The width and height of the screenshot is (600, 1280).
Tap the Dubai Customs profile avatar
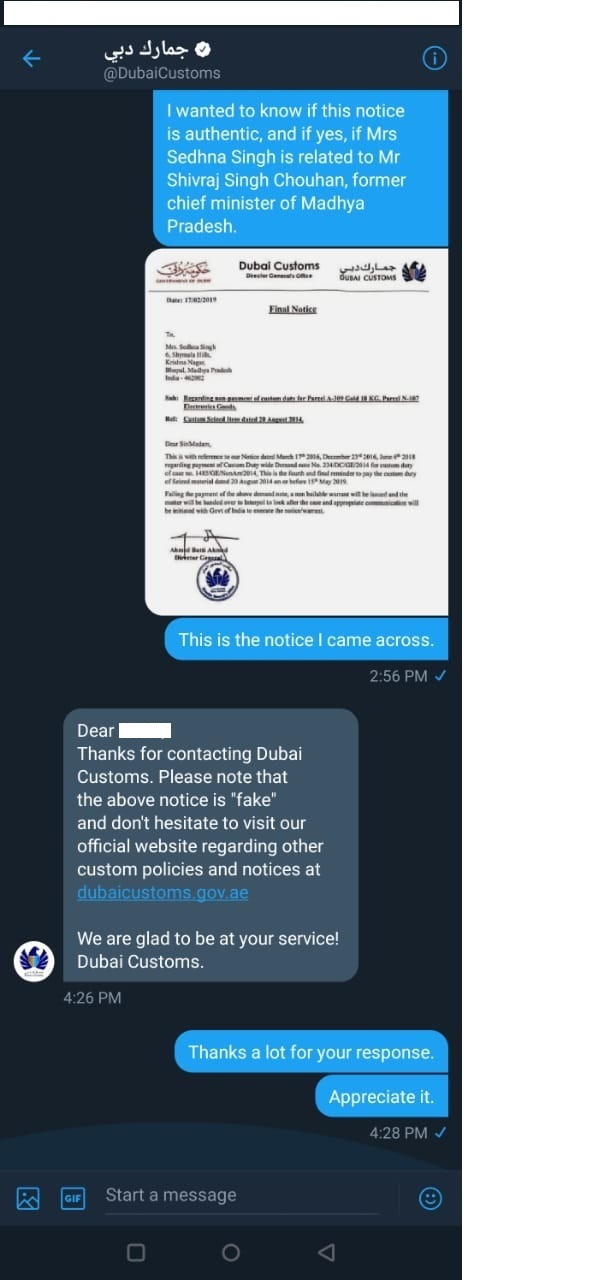click(x=33, y=960)
